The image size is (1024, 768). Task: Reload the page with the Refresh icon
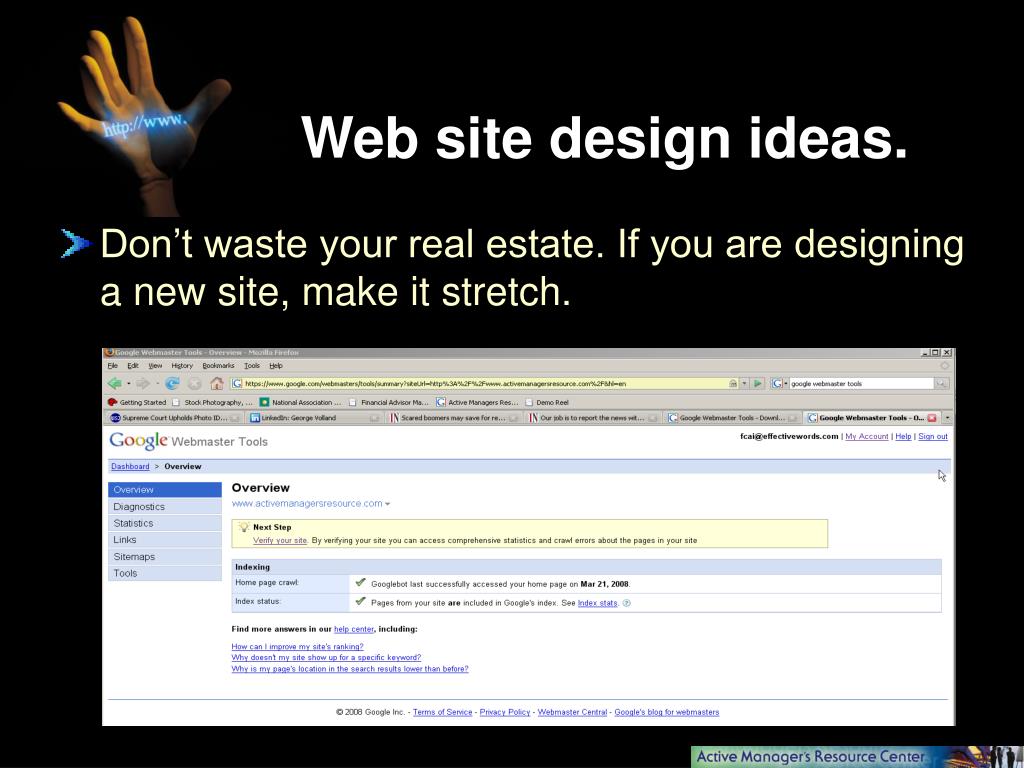point(172,383)
